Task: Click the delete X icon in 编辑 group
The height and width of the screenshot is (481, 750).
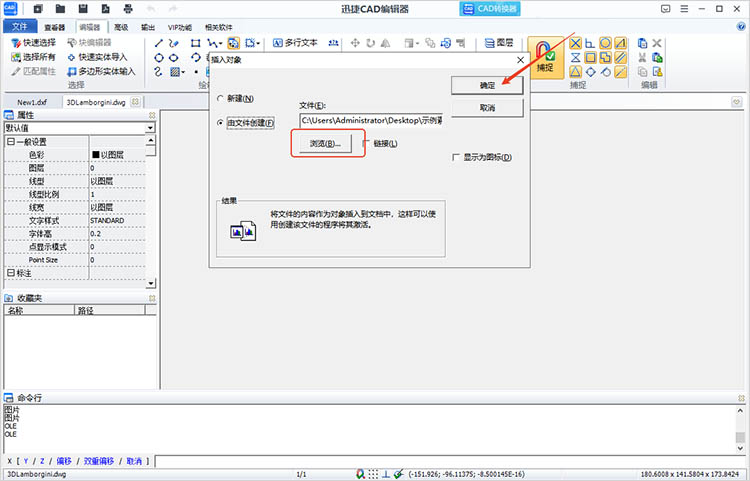Action: coord(657,44)
